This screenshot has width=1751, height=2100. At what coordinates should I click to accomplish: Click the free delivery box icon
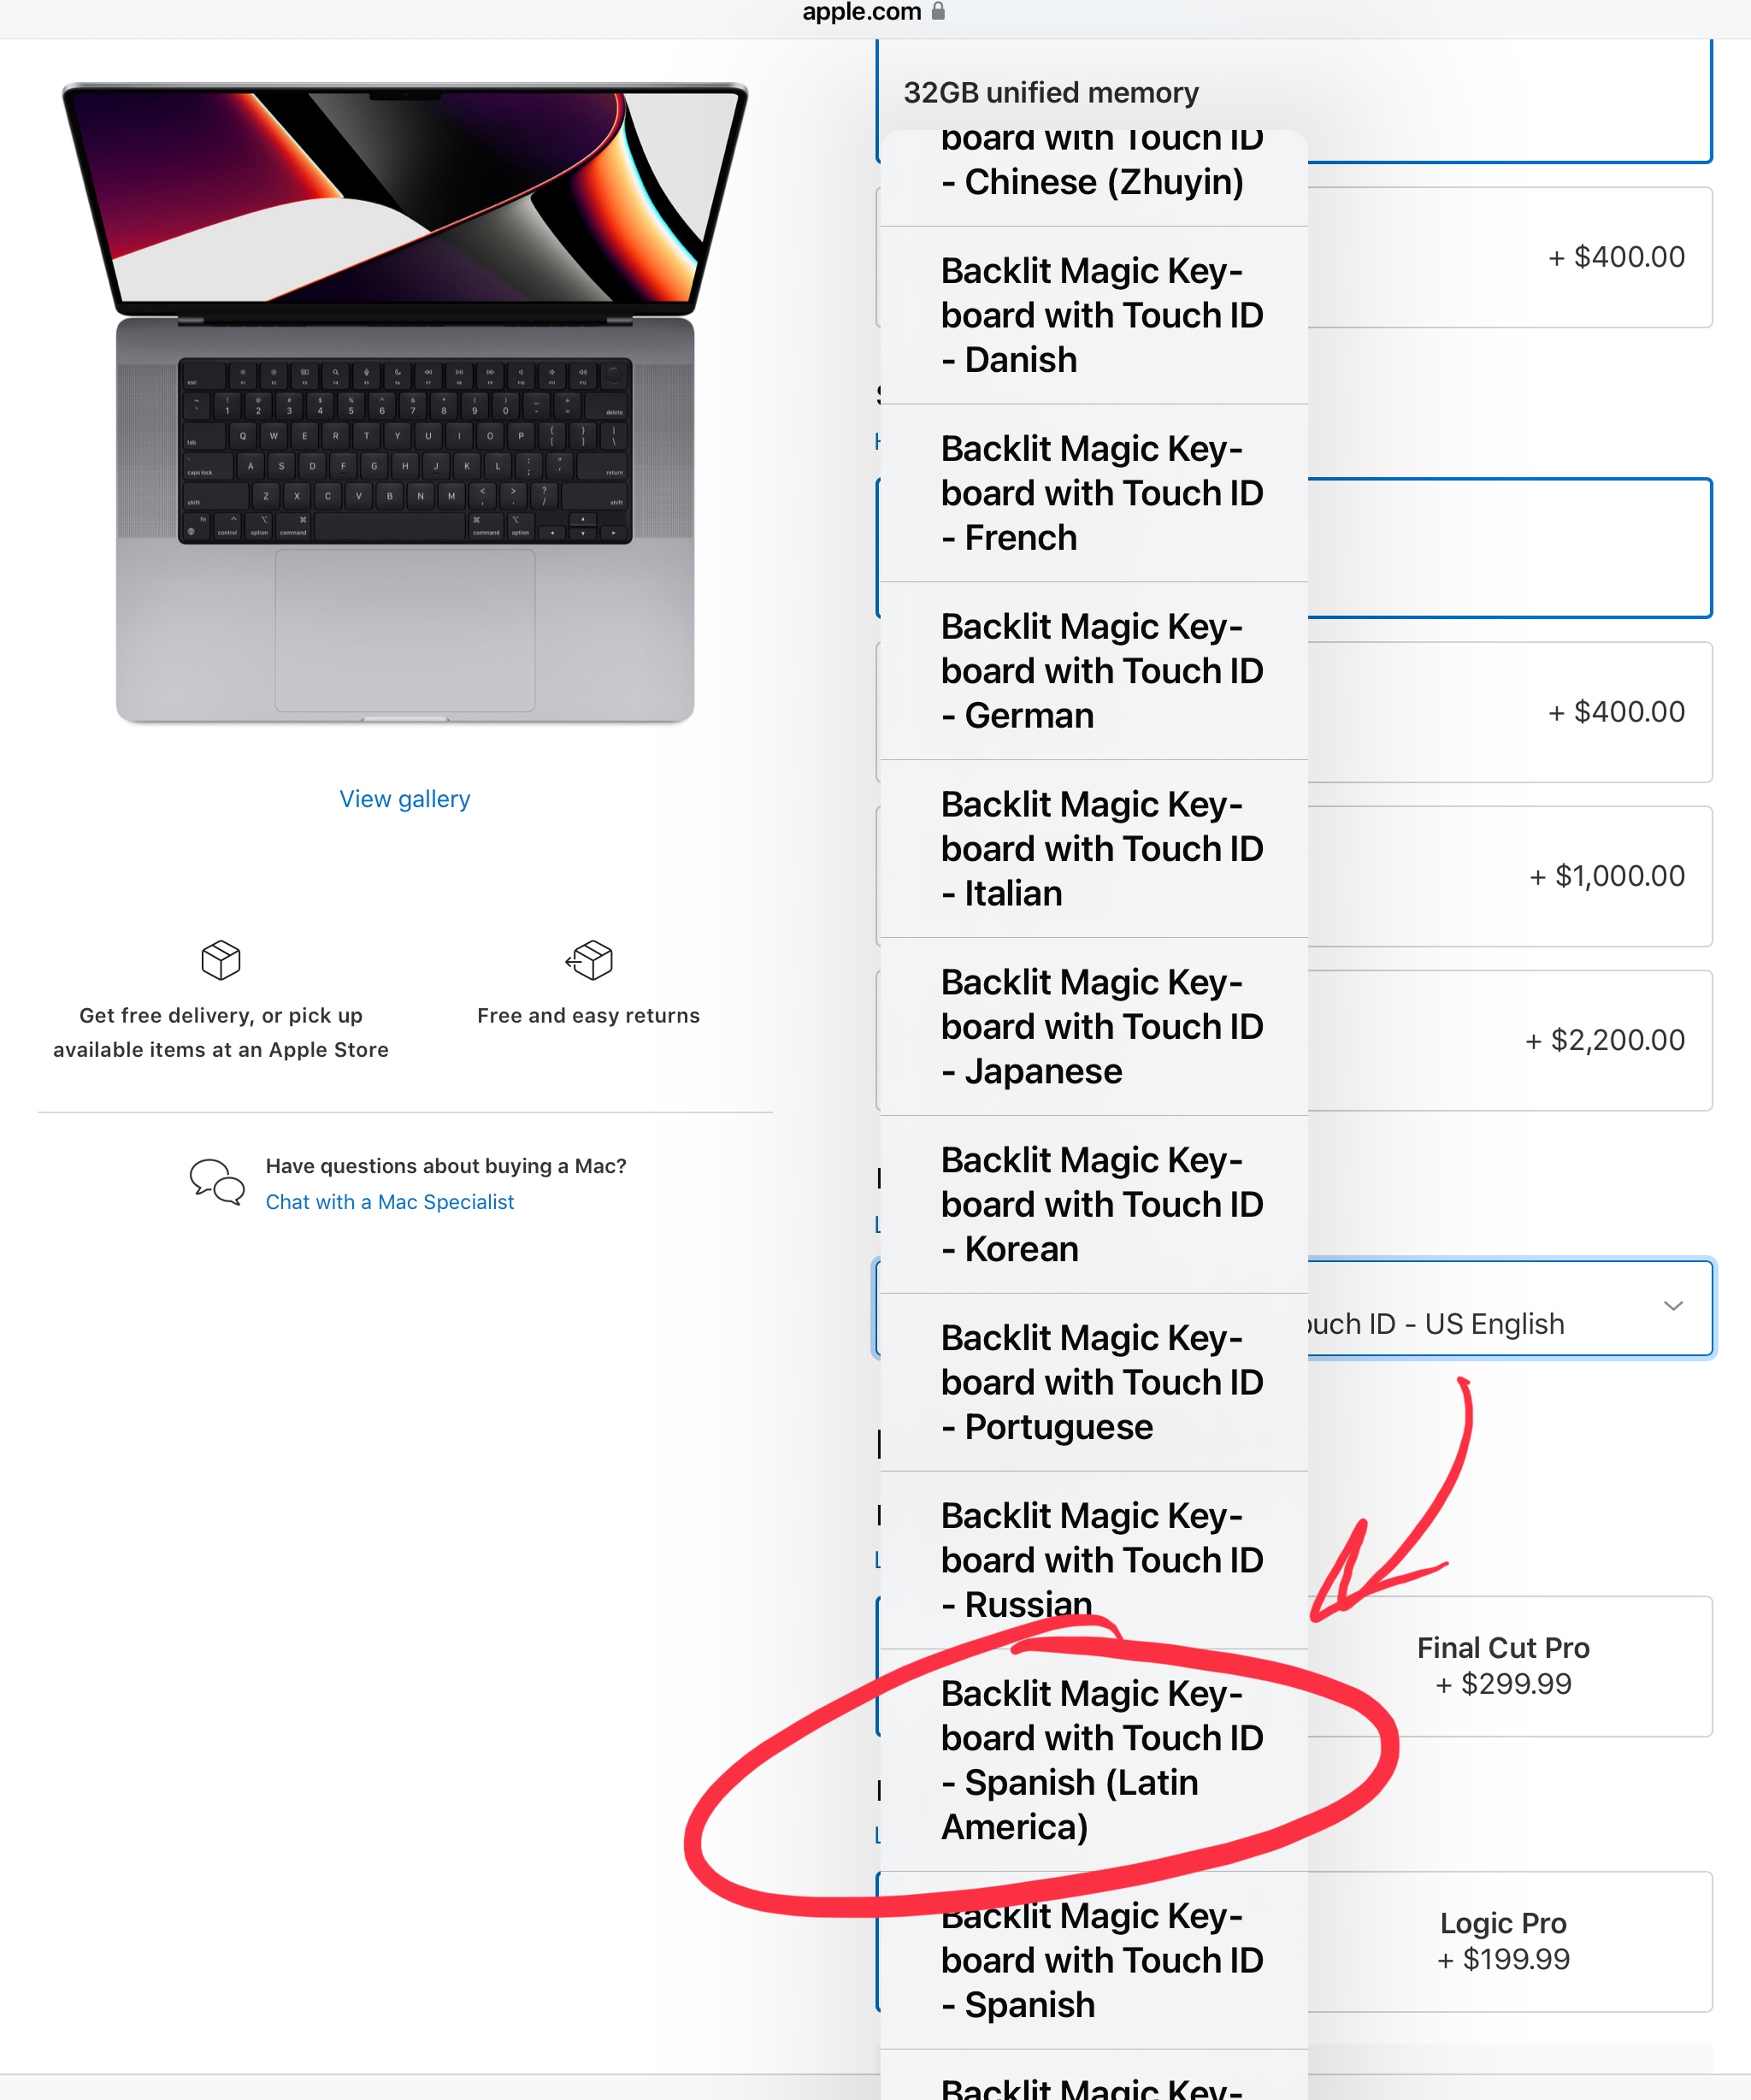pos(221,960)
